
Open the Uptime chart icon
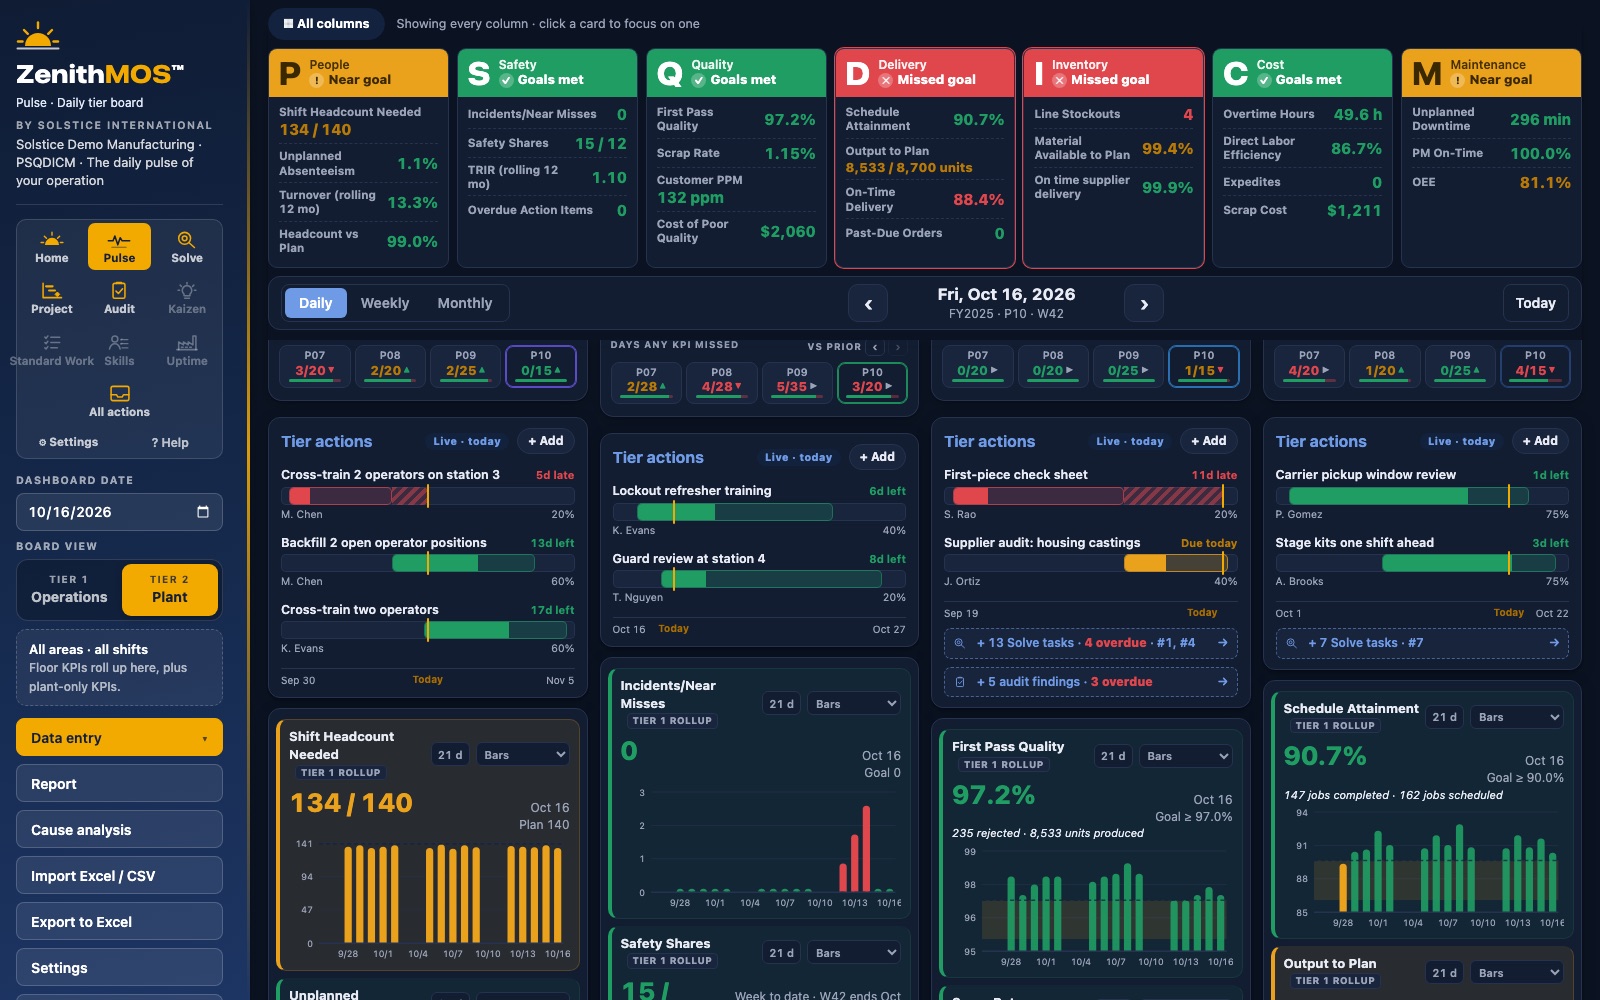pyautogui.click(x=187, y=350)
